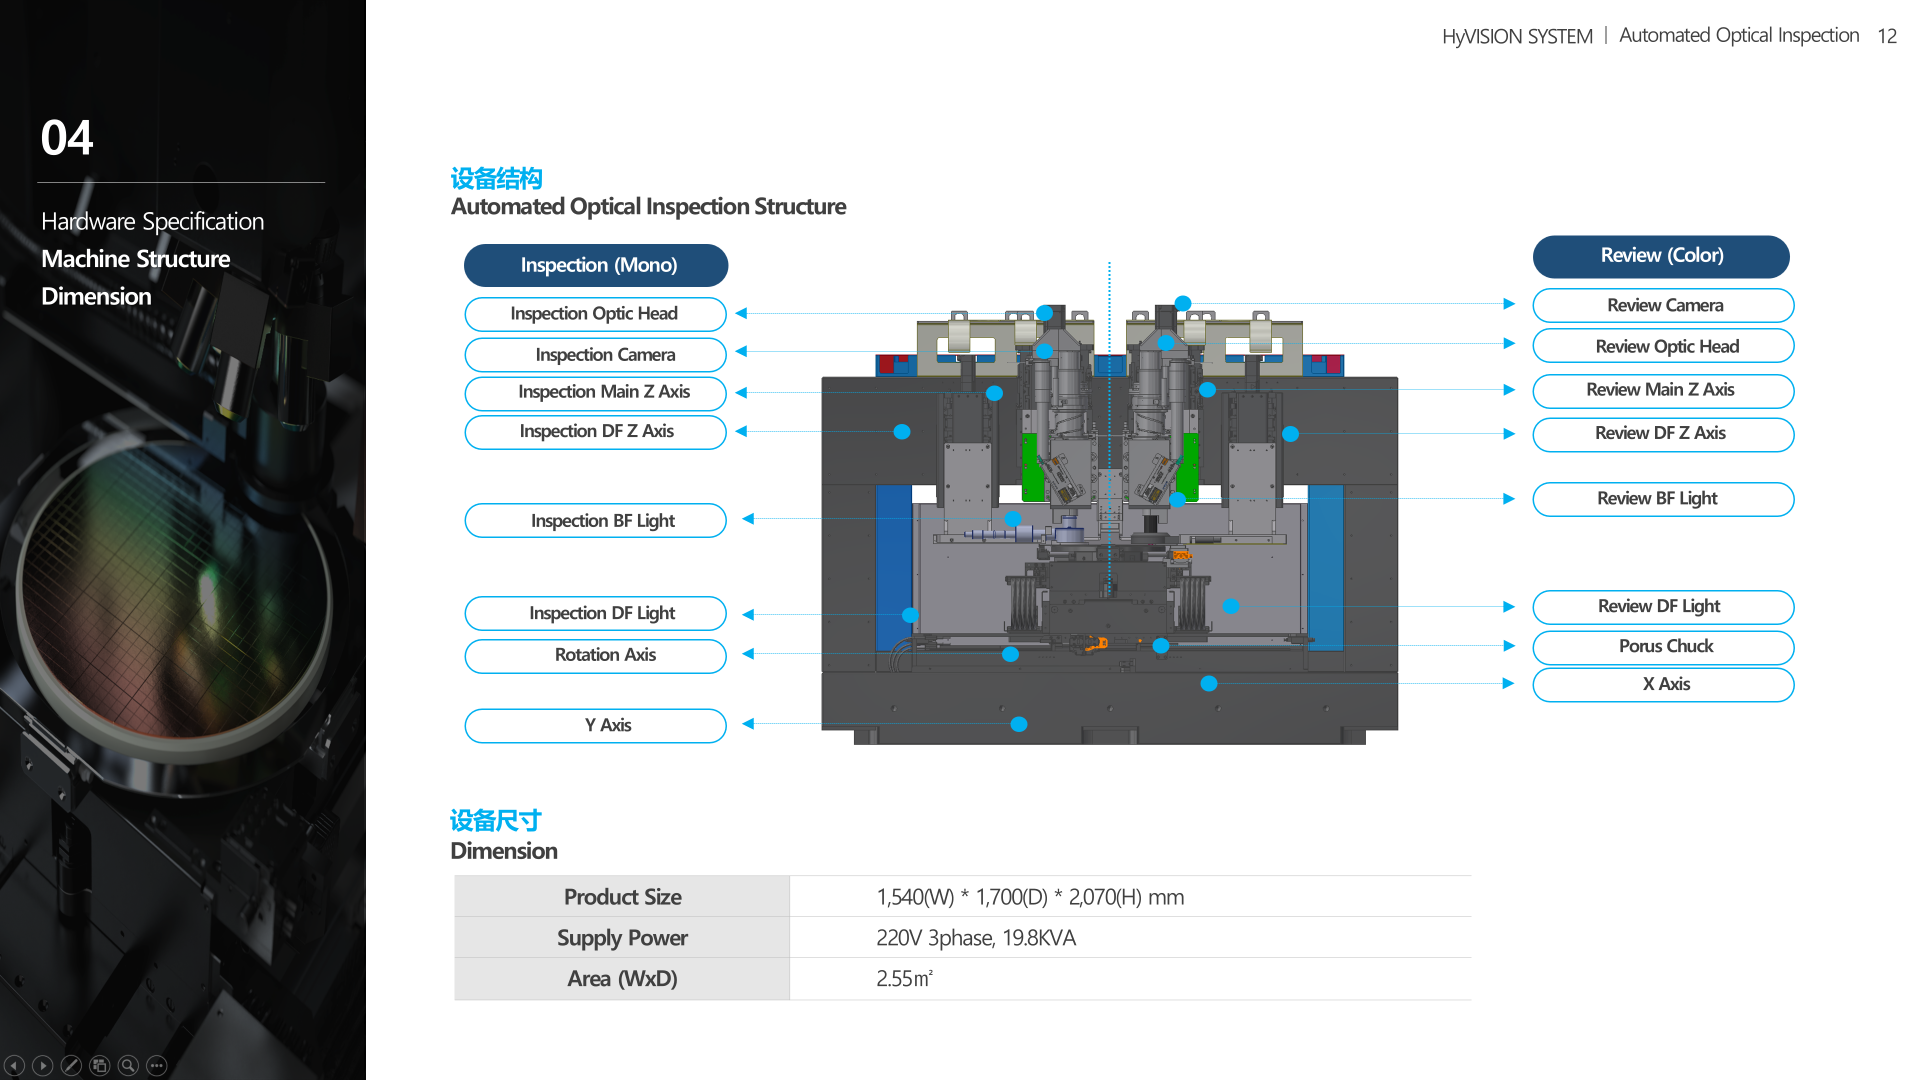1920x1080 pixels.
Task: Click the machine cross-section diagram
Action: click(x=1110, y=525)
